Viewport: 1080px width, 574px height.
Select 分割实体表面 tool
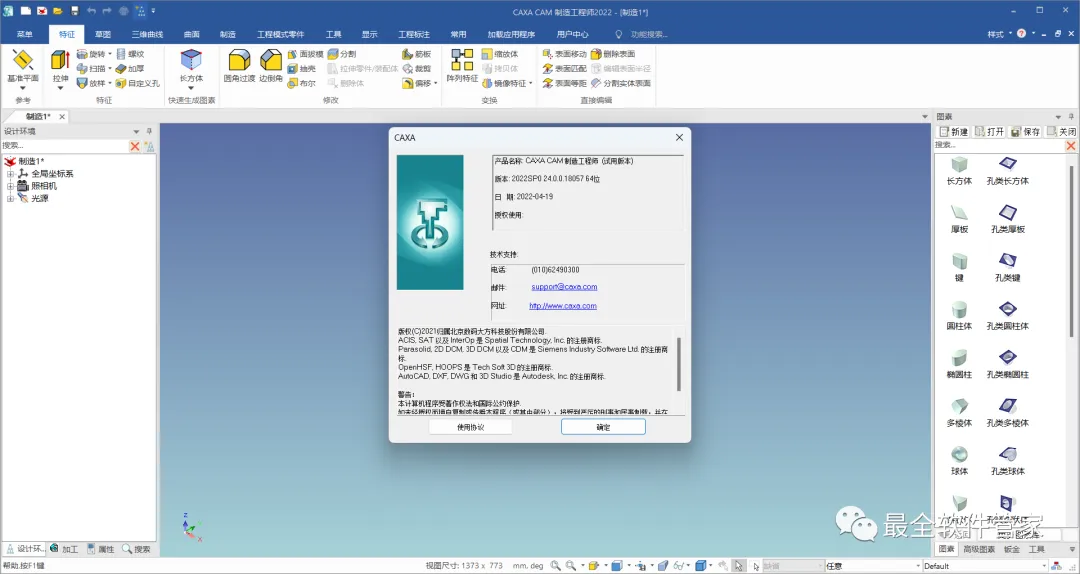[x=621, y=83]
